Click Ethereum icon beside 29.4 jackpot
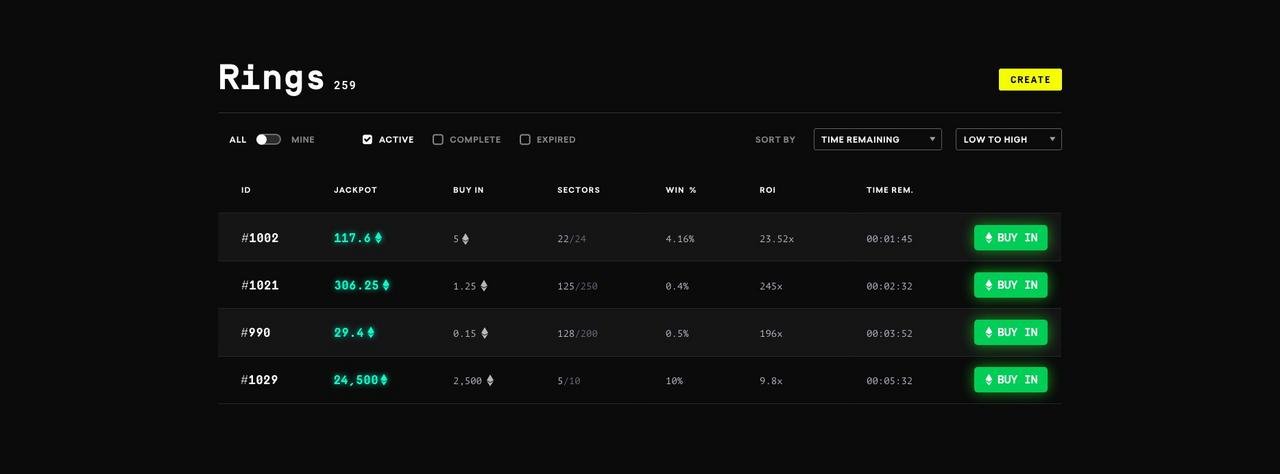 click(x=371, y=332)
